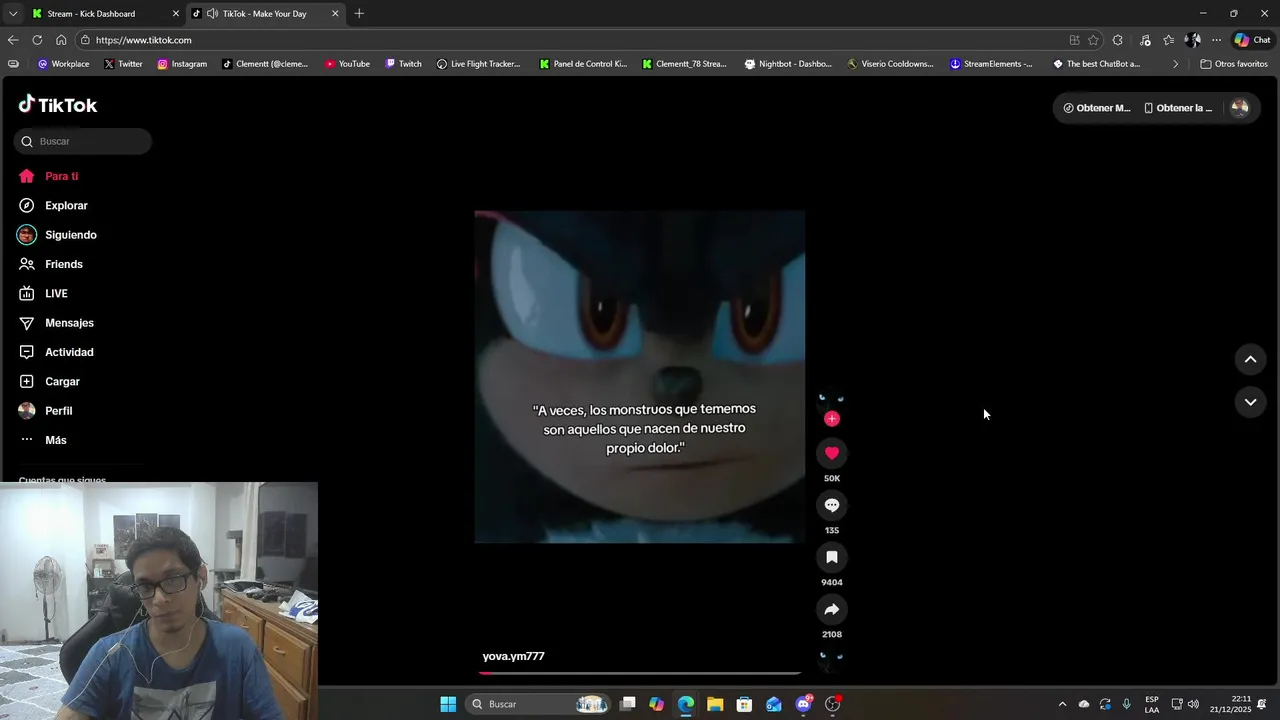Open the Microsoft Store icon in the taskbar
The width and height of the screenshot is (1280, 720).
tap(744, 704)
